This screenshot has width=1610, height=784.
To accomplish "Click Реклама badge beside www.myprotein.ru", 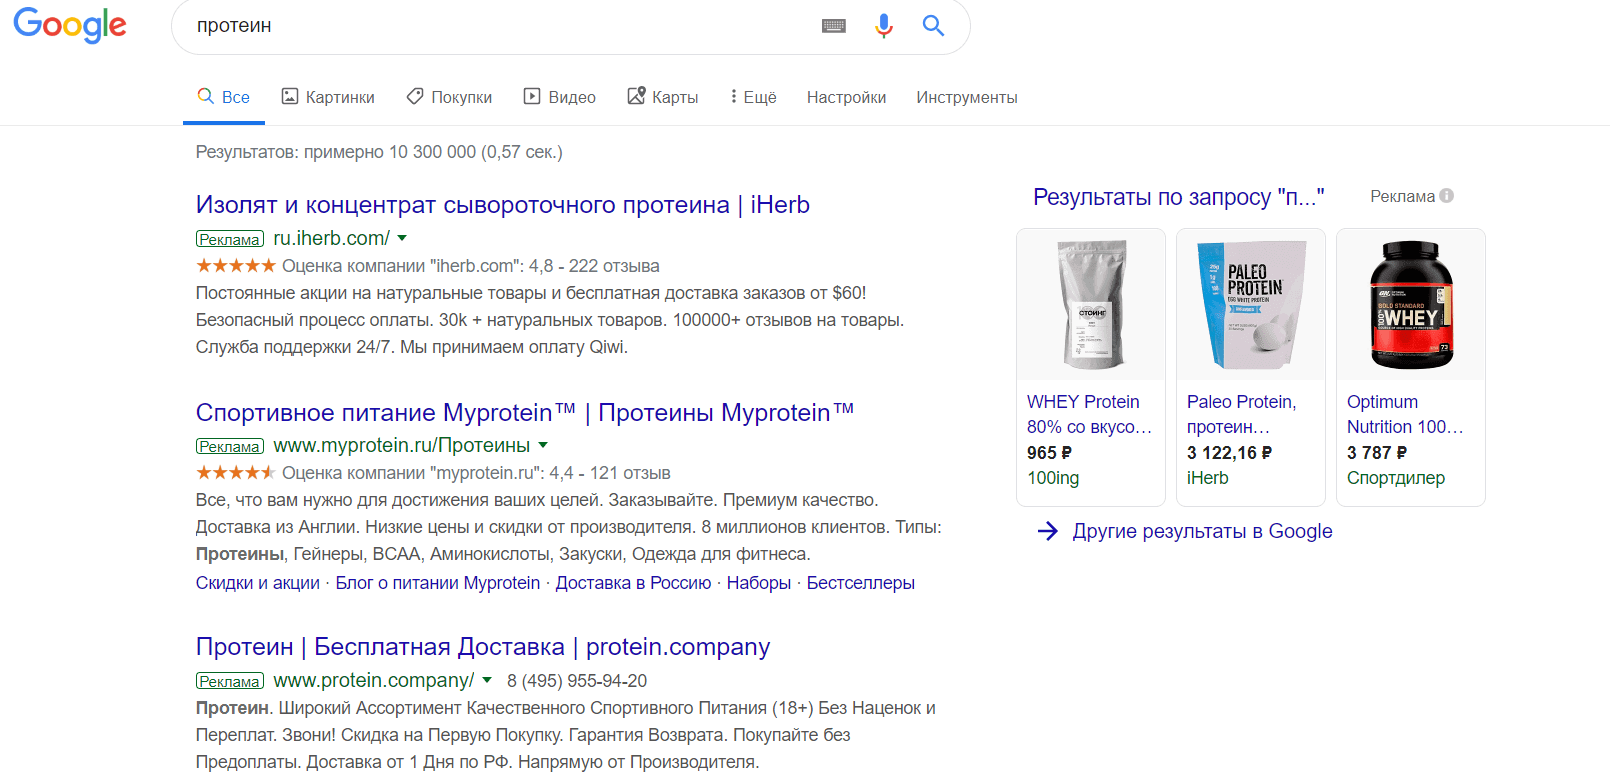I will [230, 446].
